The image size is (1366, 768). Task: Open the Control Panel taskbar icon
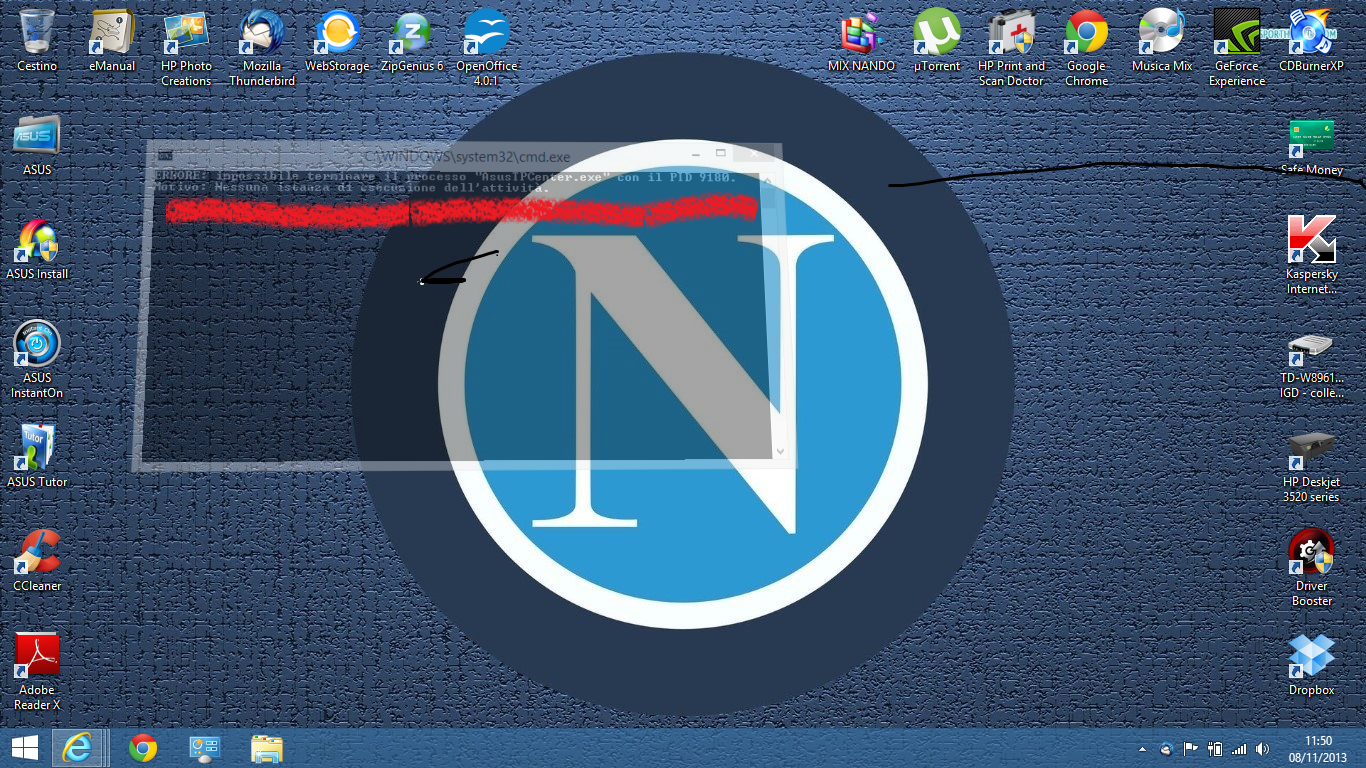pyautogui.click(x=205, y=748)
